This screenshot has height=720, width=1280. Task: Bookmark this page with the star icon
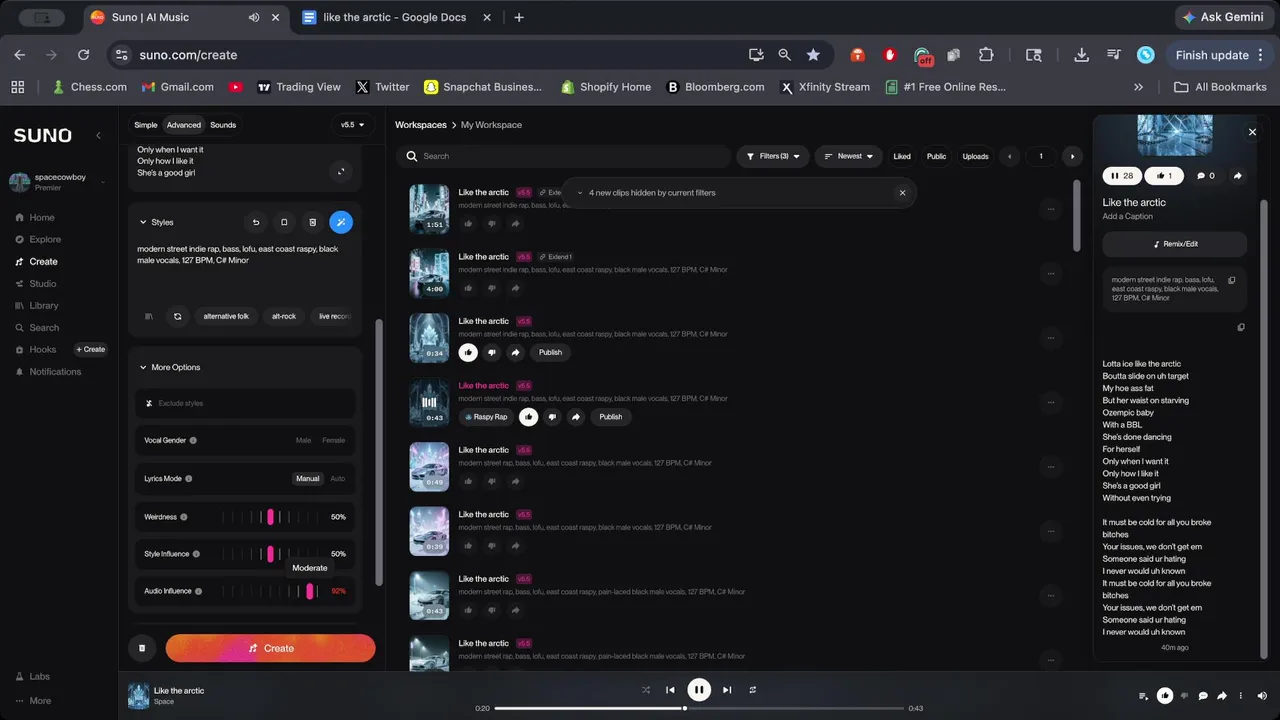pos(813,55)
